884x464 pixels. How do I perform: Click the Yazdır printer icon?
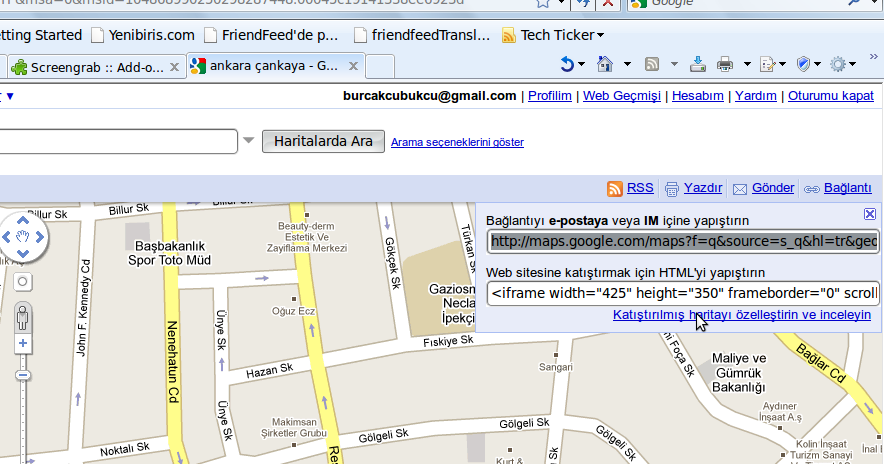(671, 189)
